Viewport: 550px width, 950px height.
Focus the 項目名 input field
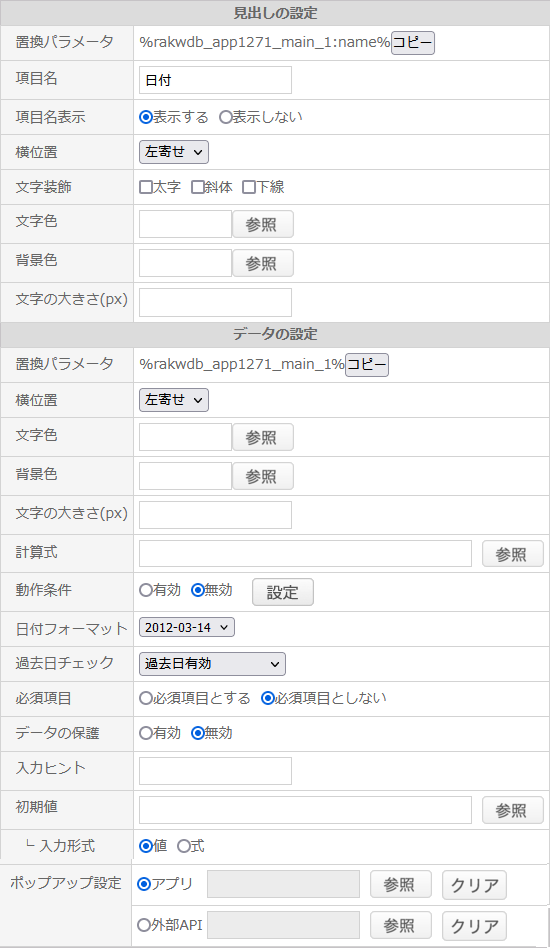(215, 81)
